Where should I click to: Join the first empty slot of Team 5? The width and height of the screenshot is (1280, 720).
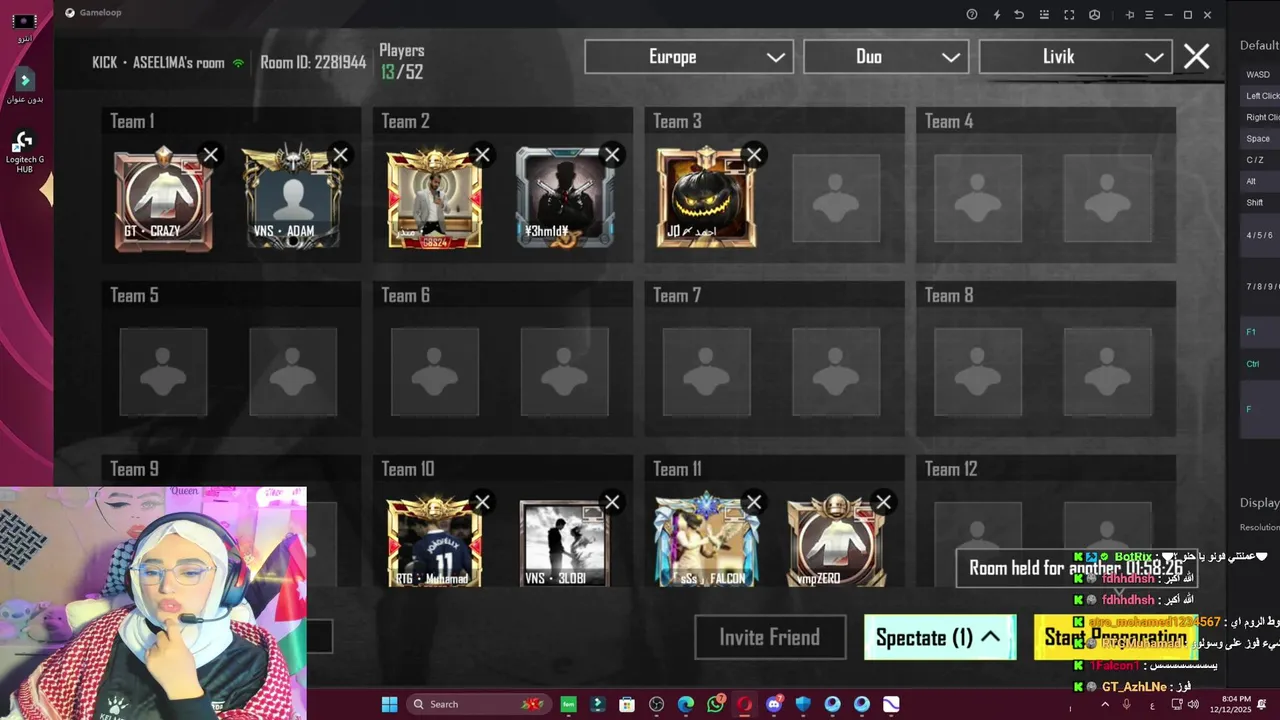pos(163,372)
